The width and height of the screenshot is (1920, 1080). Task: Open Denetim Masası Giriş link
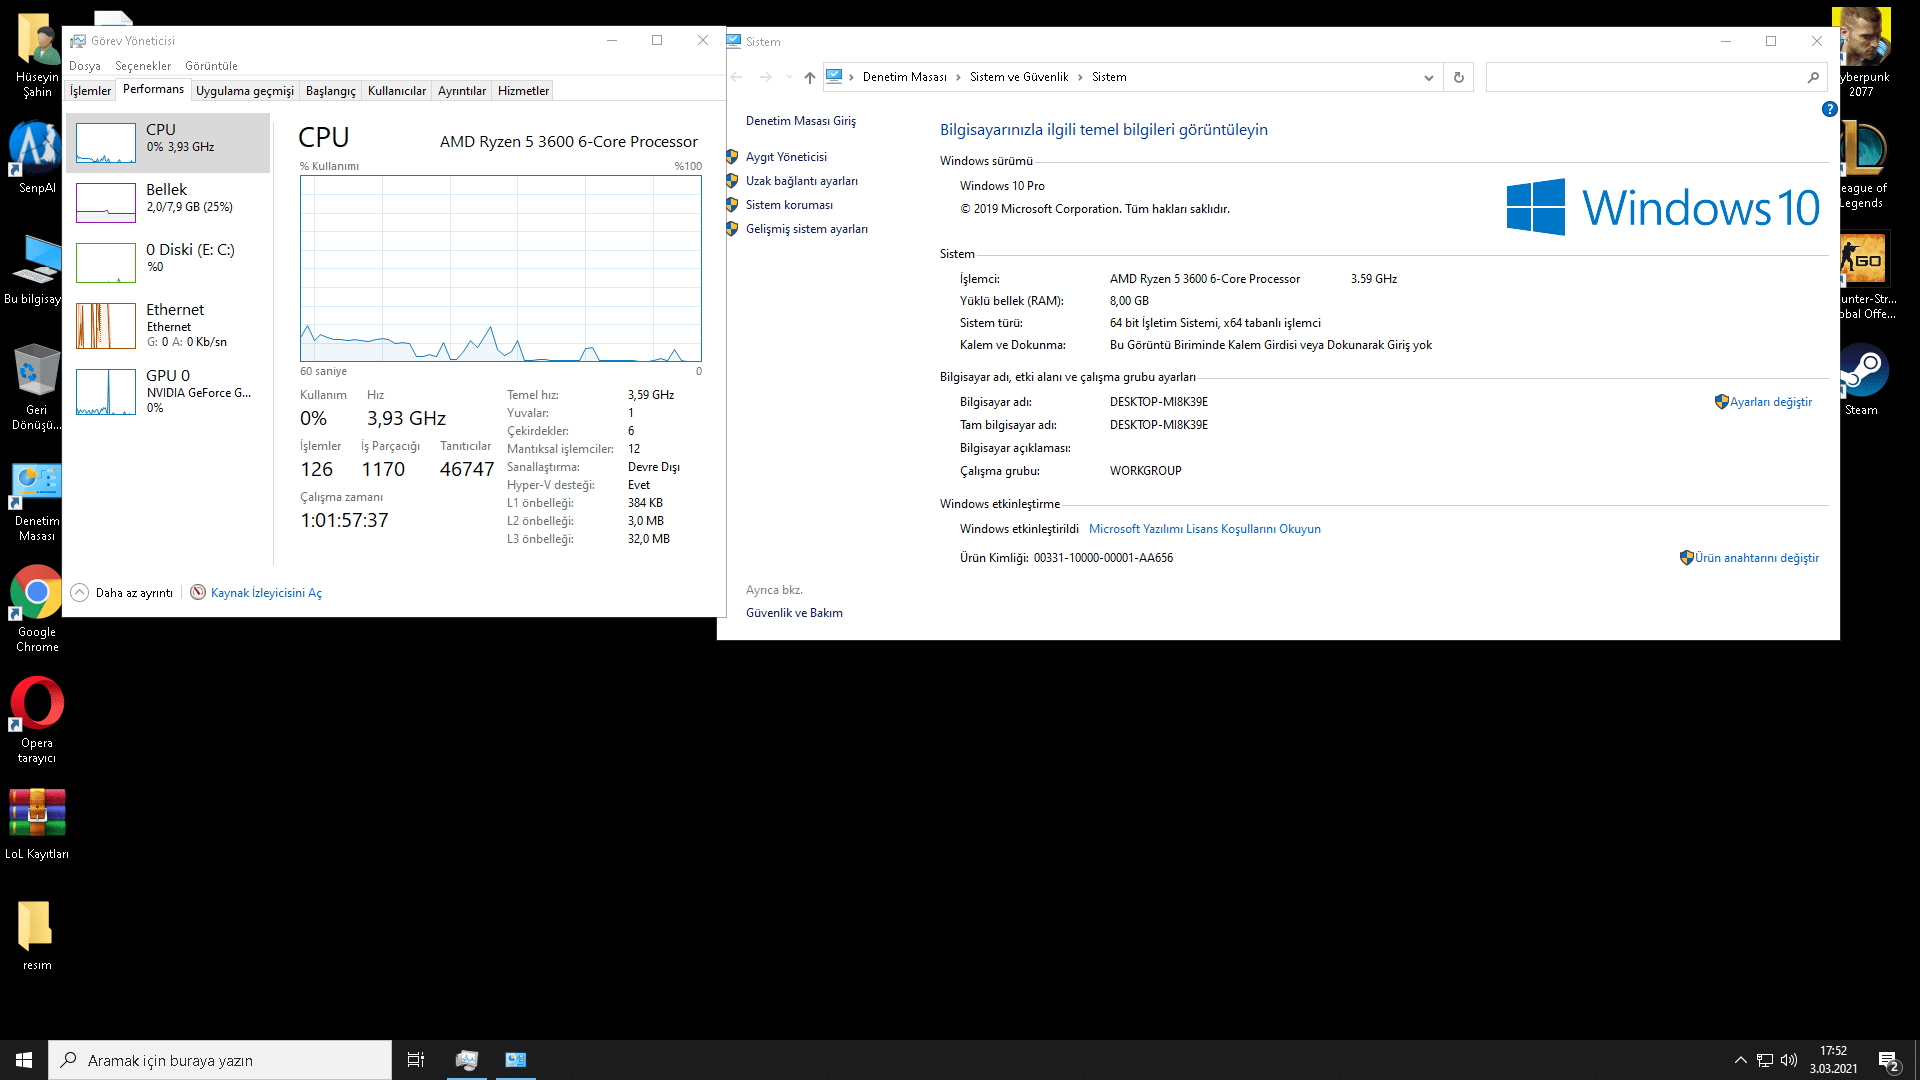801,121
